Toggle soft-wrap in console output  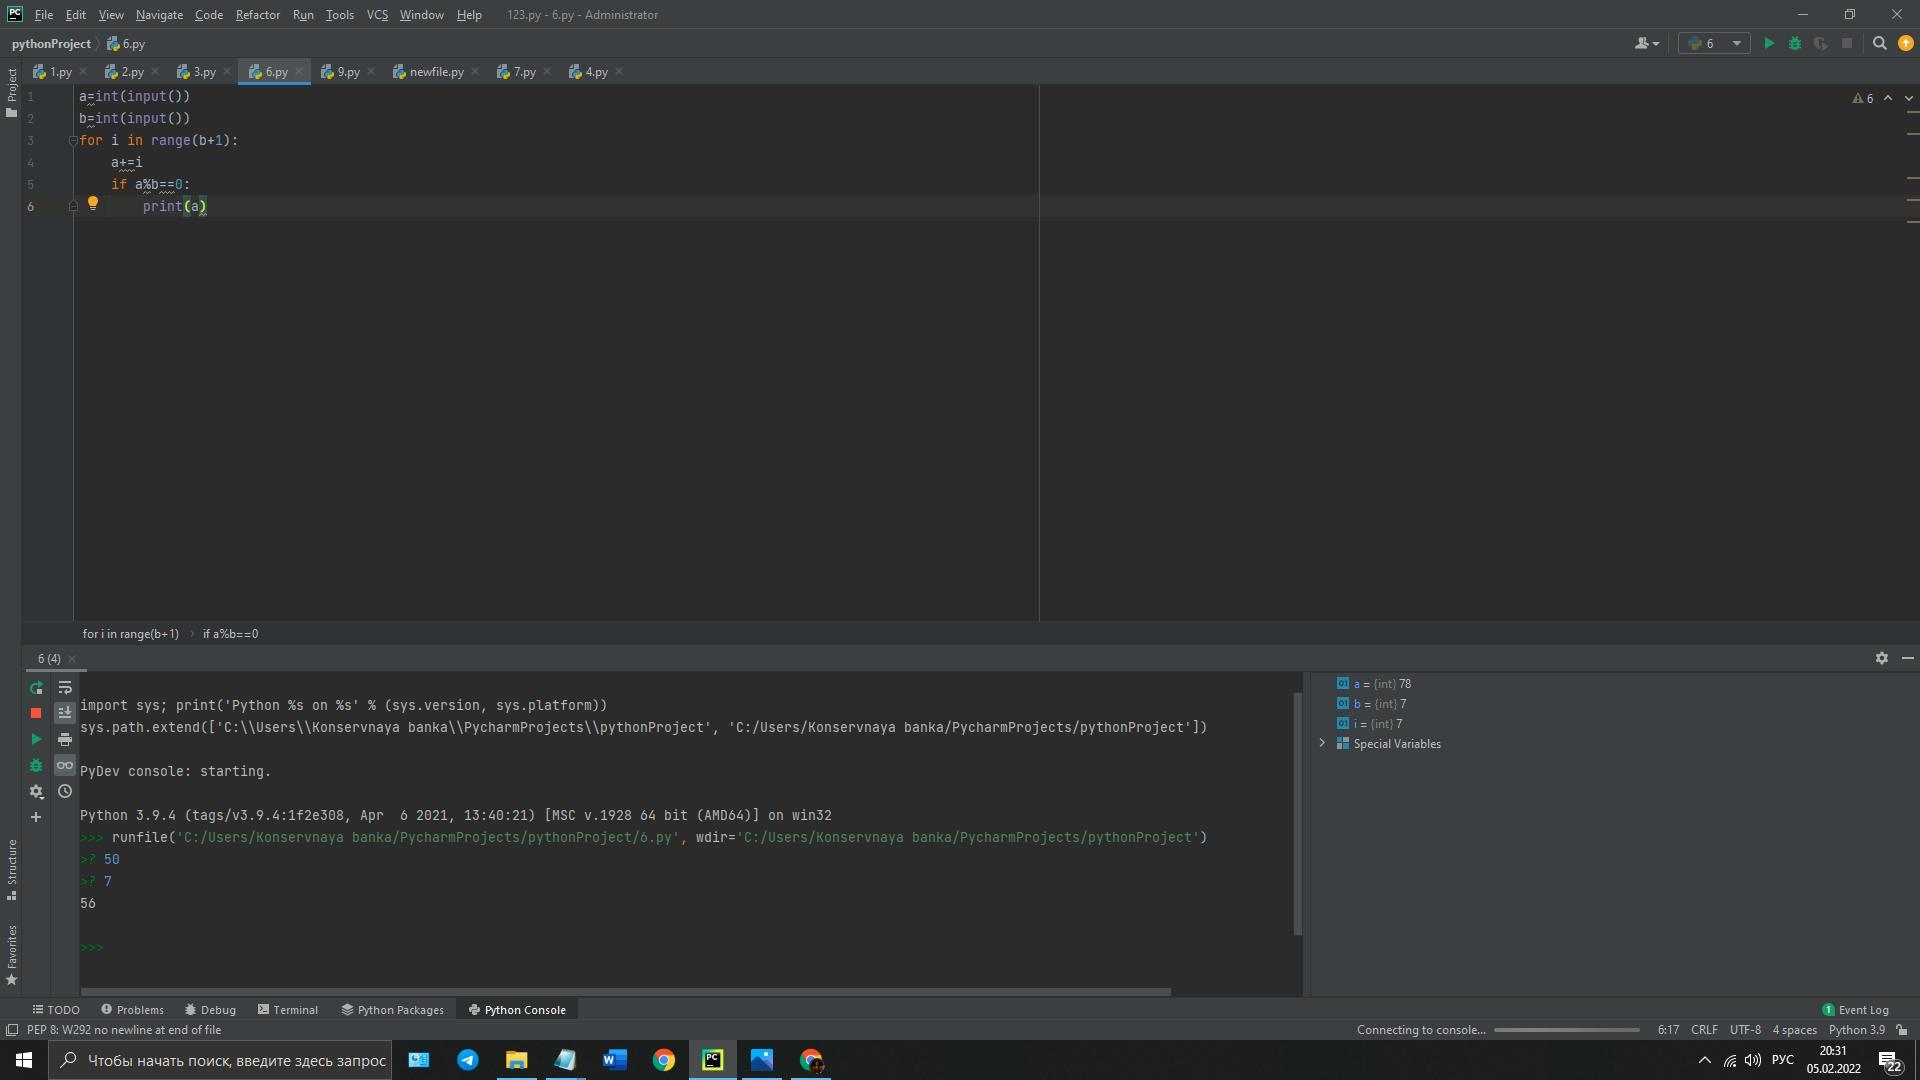65,688
